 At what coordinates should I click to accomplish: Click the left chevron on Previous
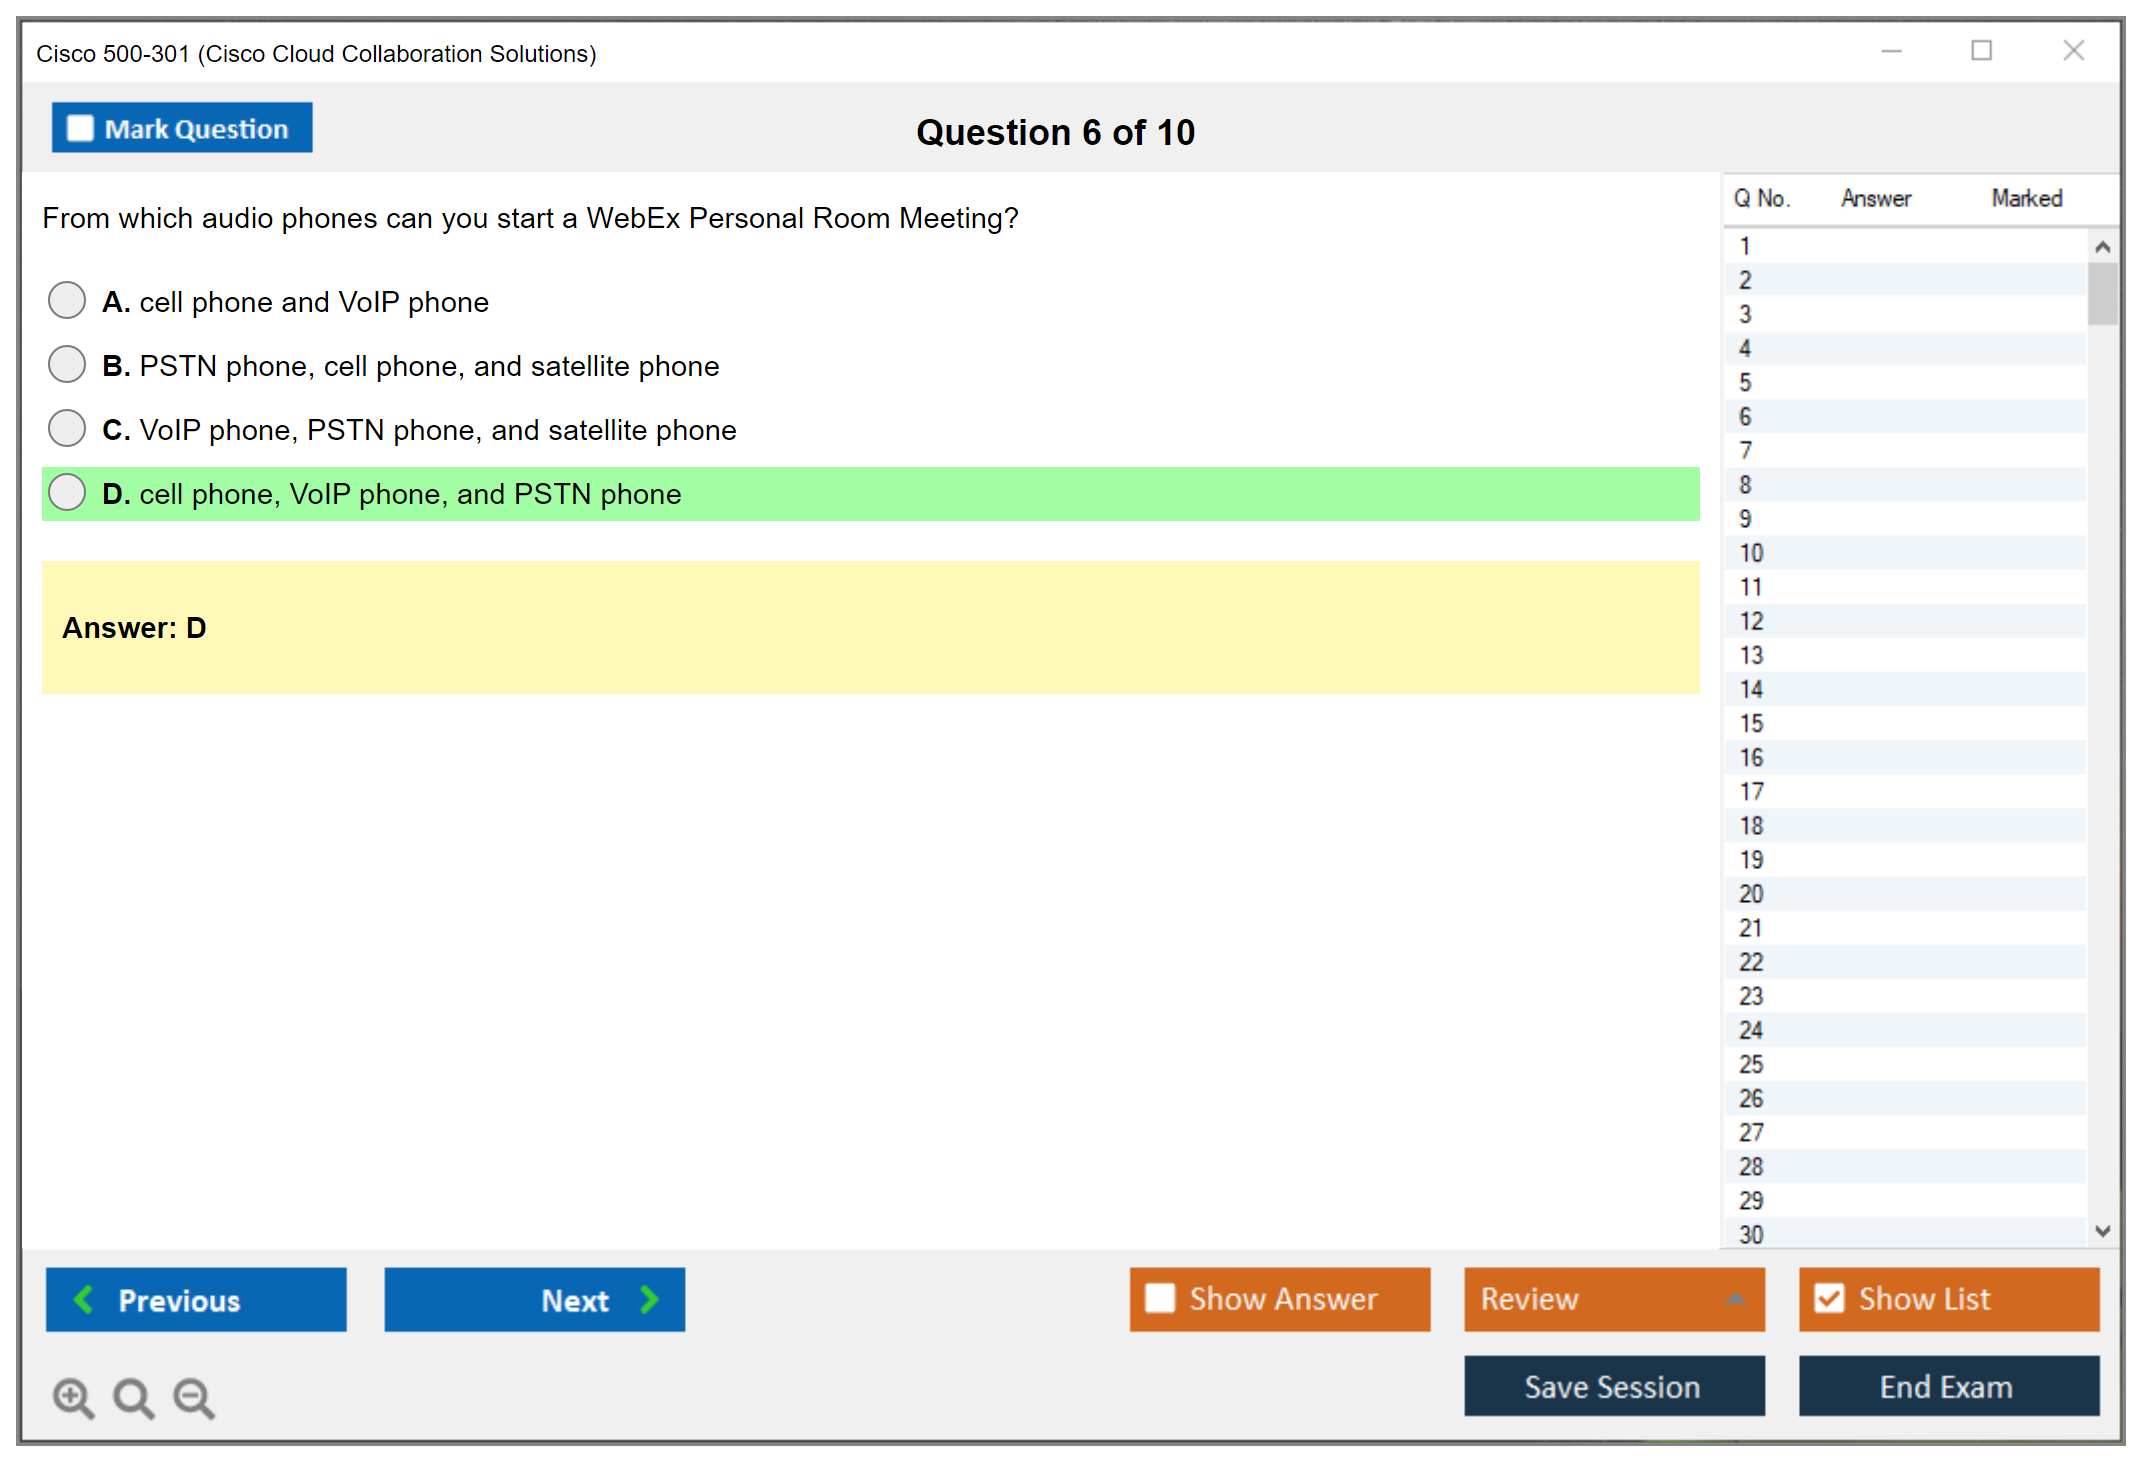point(84,1299)
